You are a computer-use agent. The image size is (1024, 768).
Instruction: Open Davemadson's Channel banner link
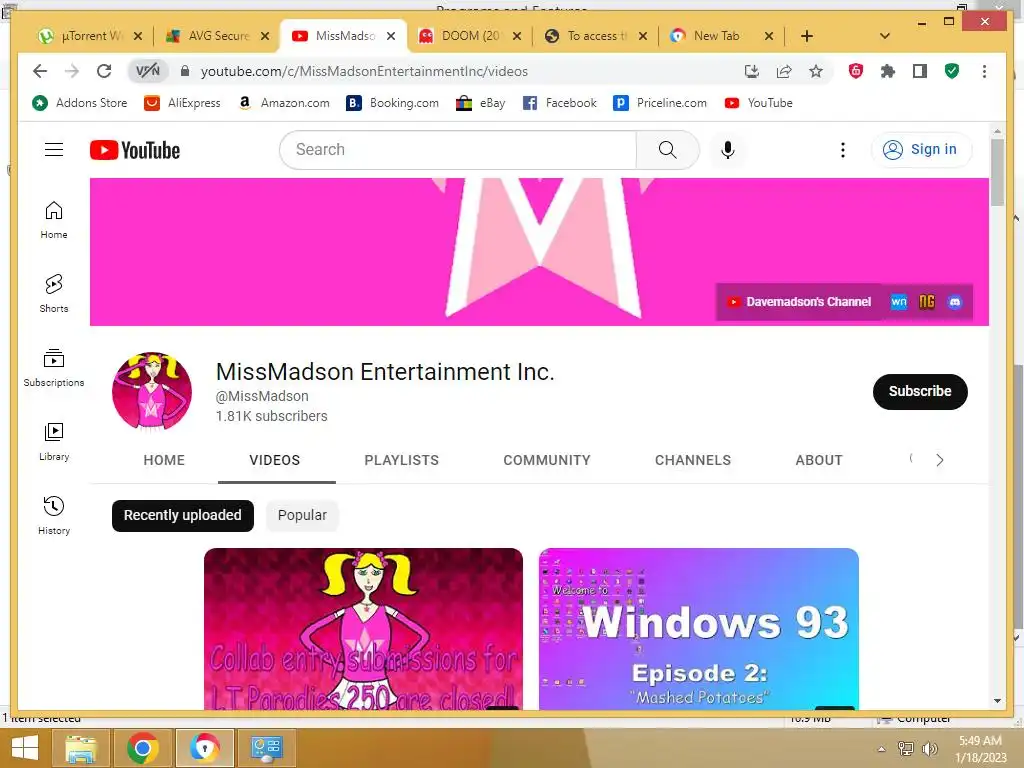tap(799, 302)
